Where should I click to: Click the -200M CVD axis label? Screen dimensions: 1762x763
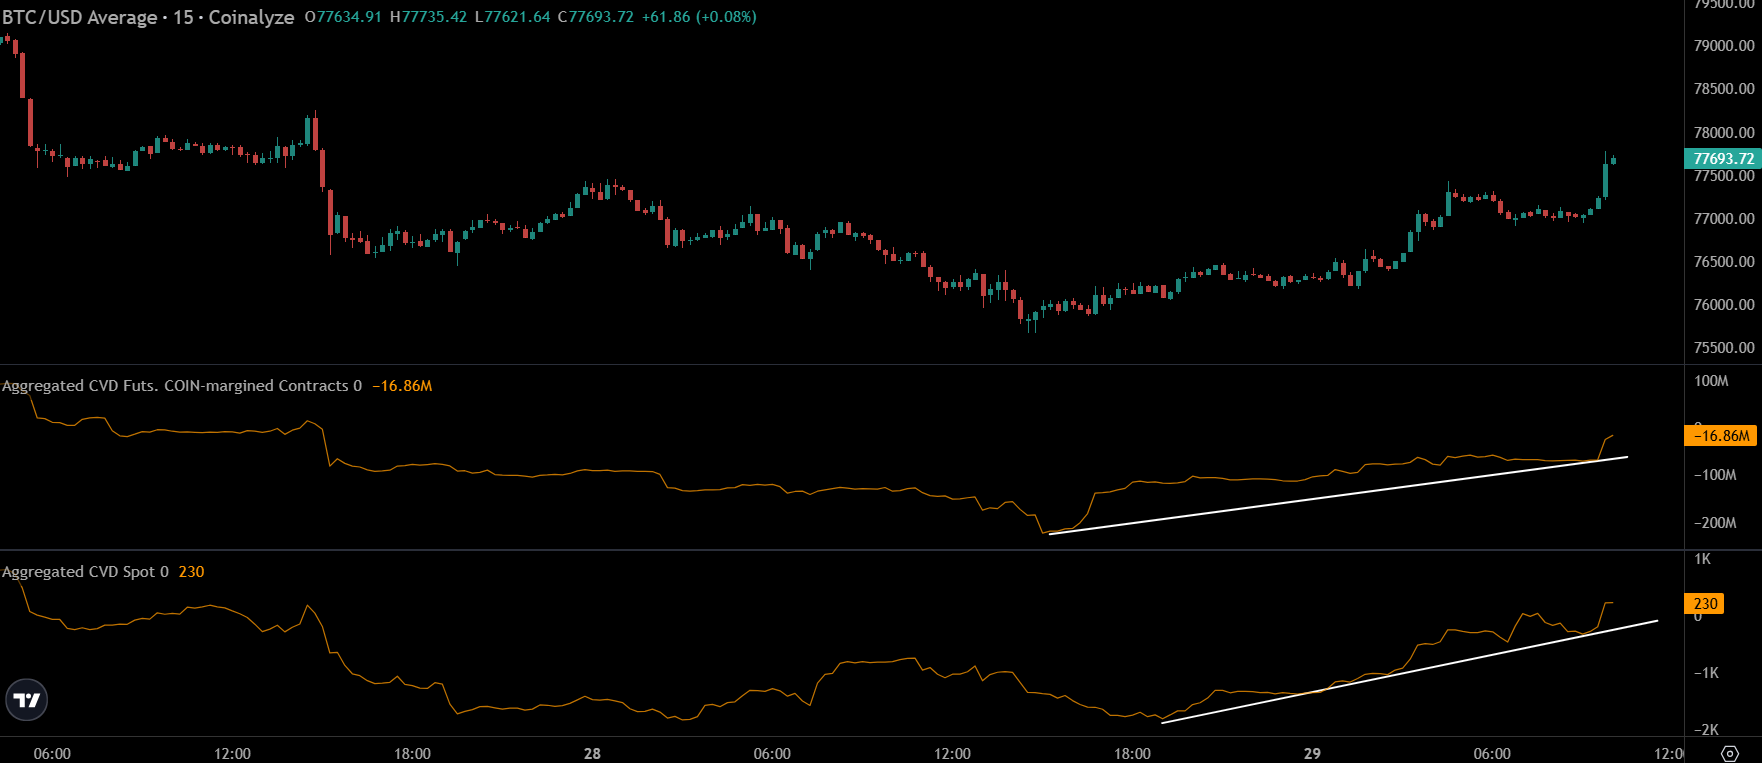tap(1715, 523)
